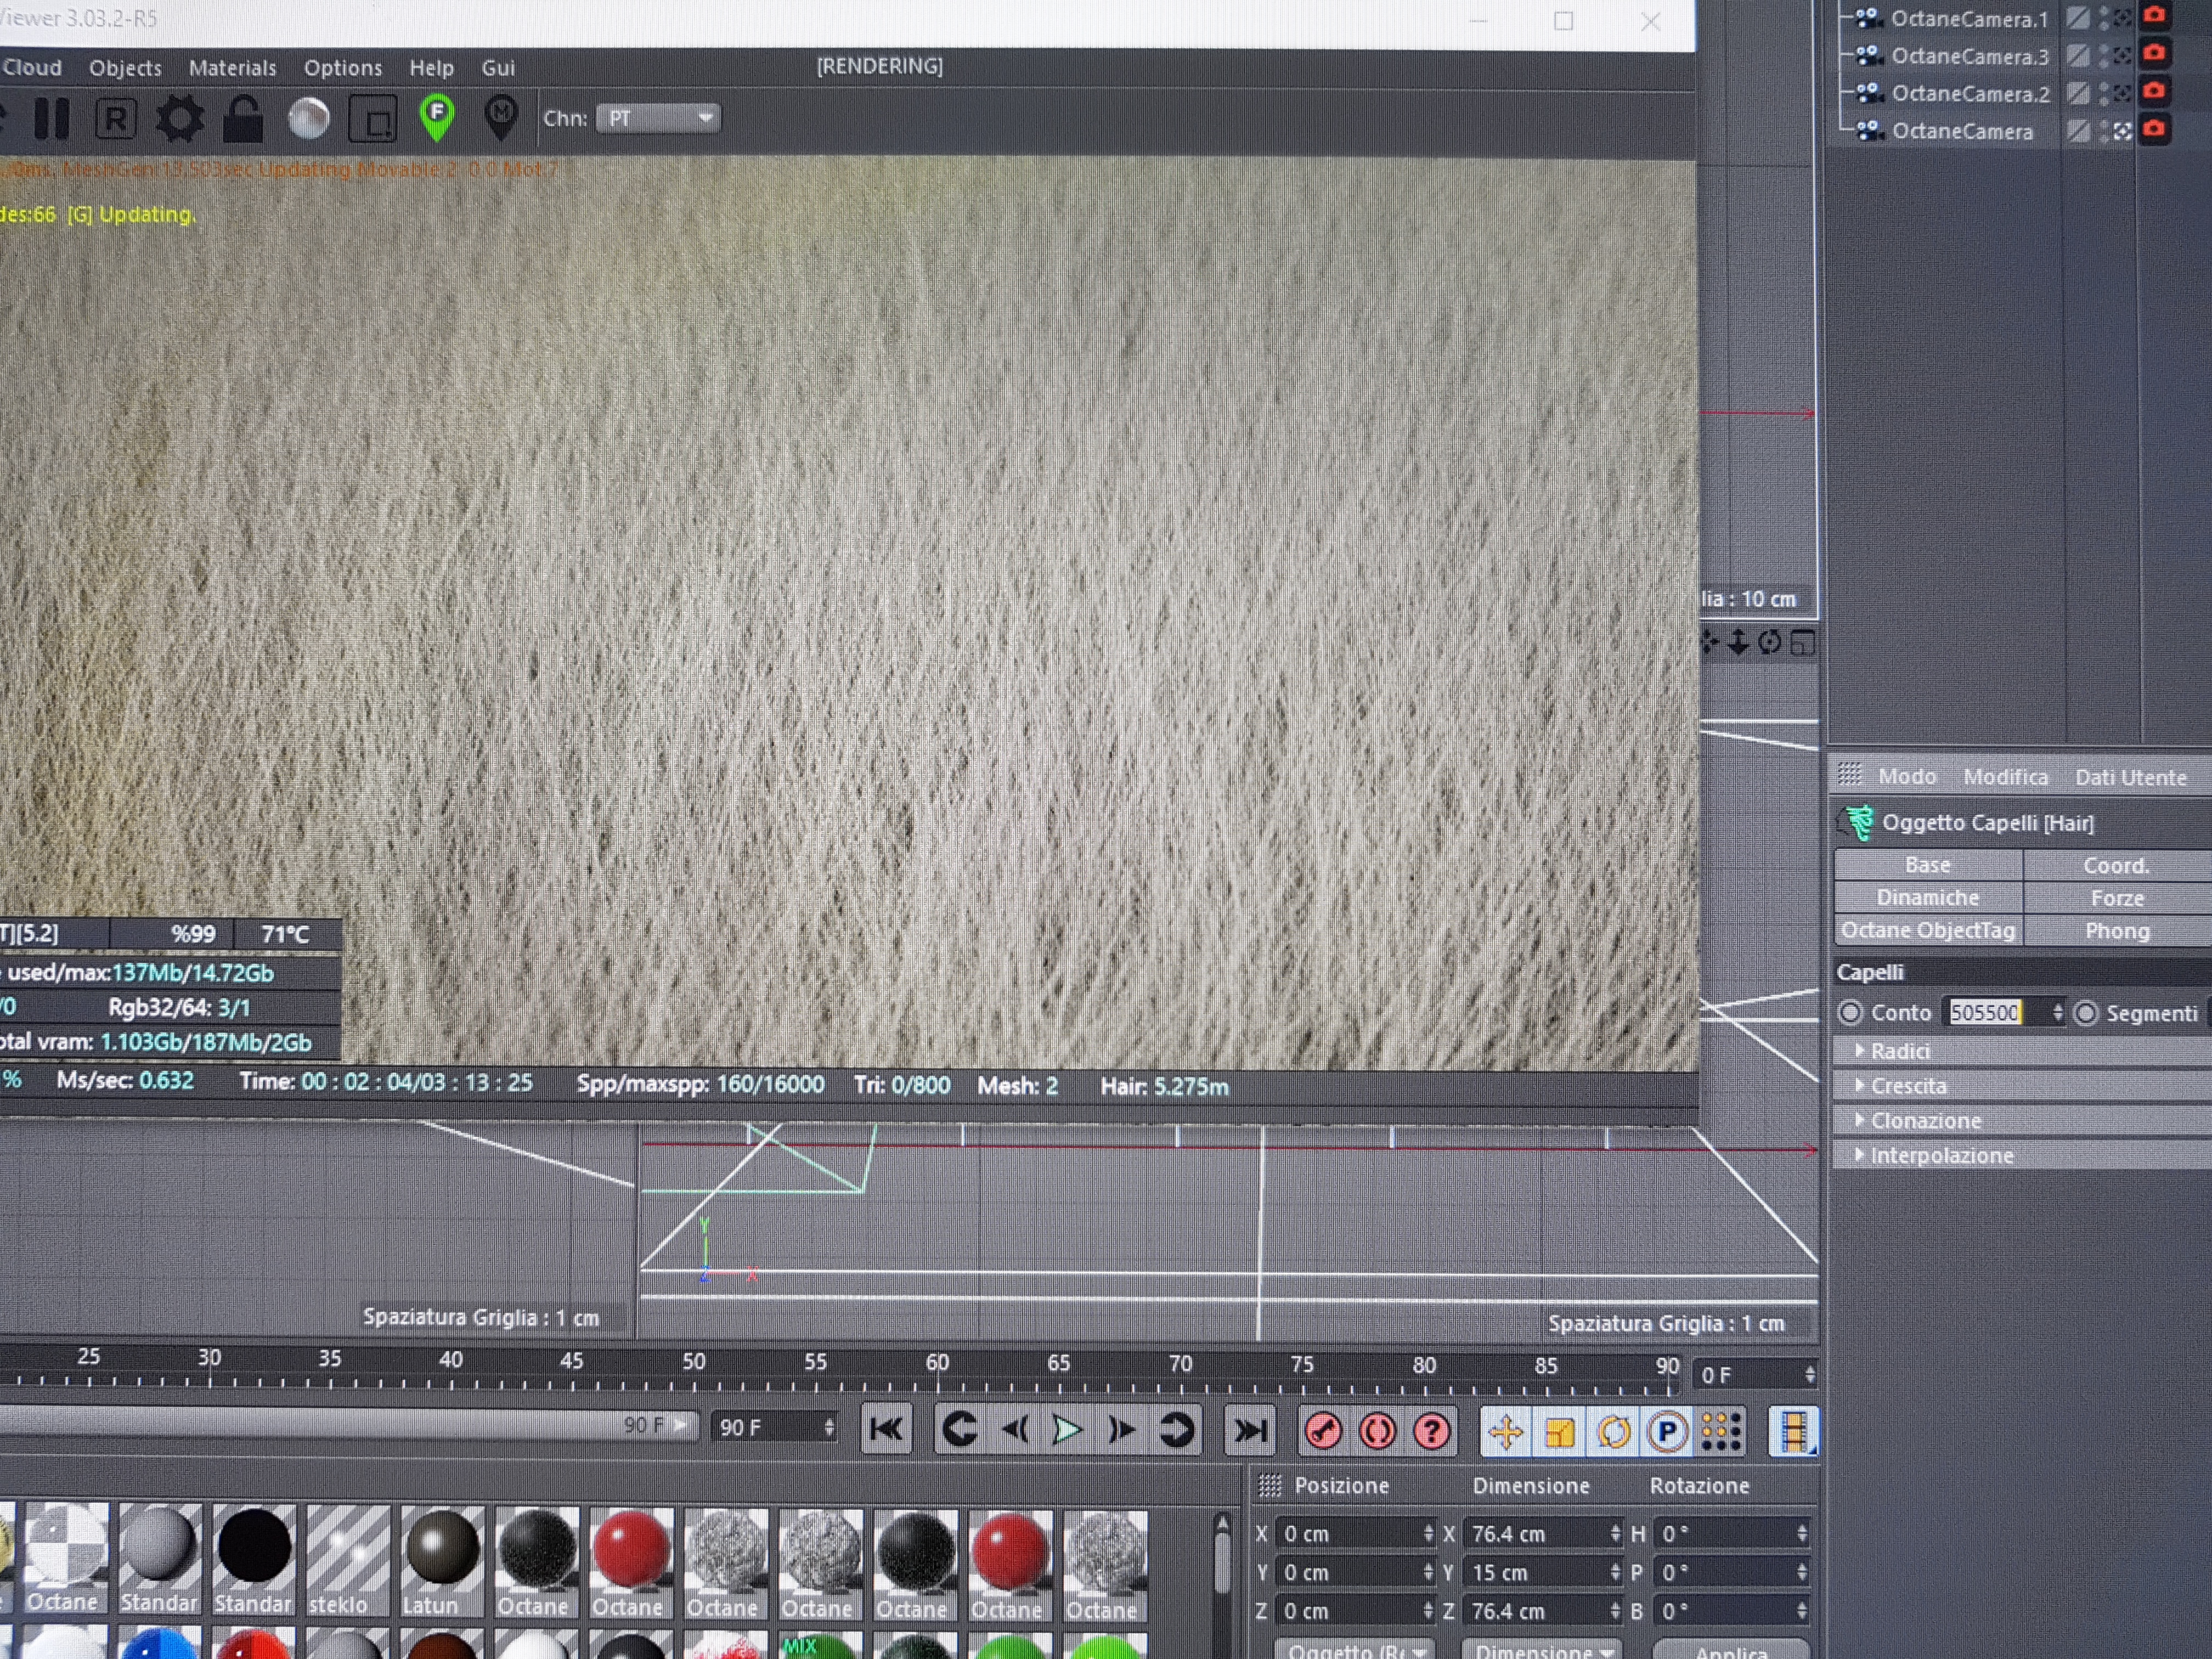
Task: Jump to the animation end frame
Action: pyautogui.click(x=1249, y=1431)
